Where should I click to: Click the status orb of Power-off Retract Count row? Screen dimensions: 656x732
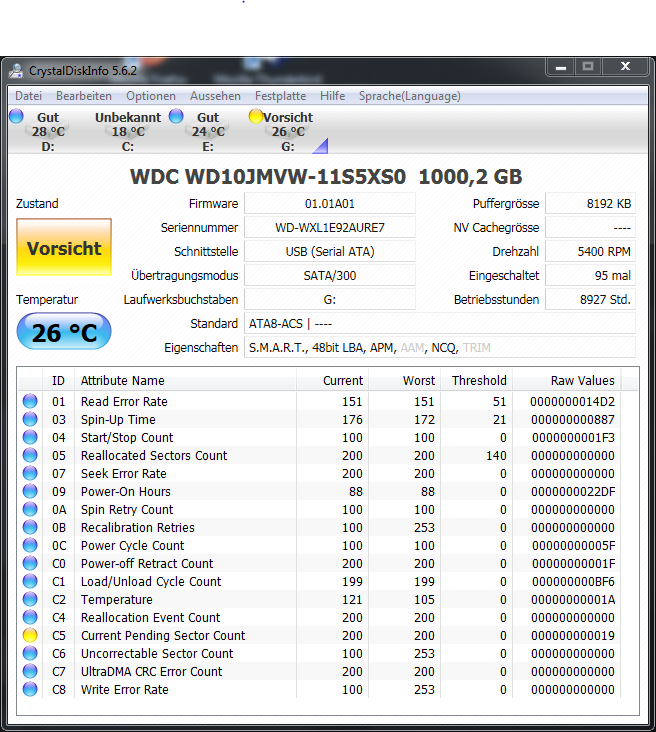[x=30, y=563]
